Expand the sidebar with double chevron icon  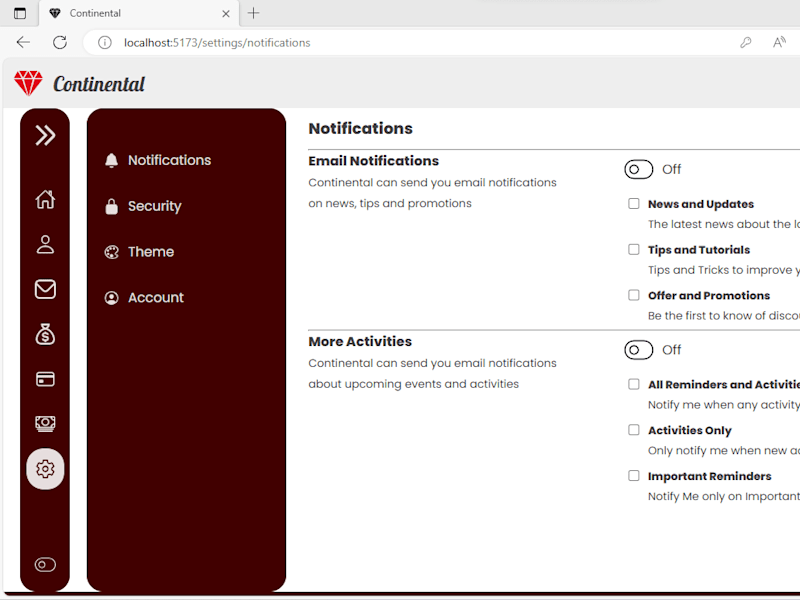(x=45, y=135)
